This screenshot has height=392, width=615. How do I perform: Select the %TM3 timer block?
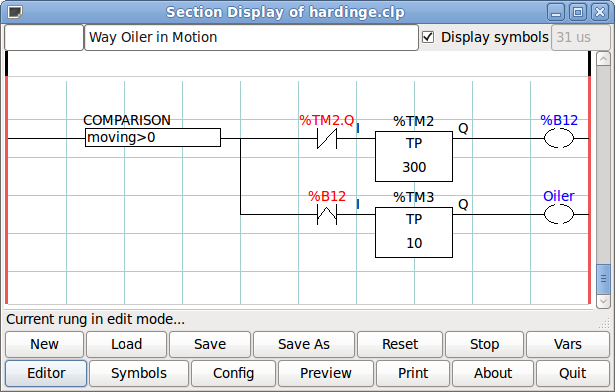tap(414, 232)
